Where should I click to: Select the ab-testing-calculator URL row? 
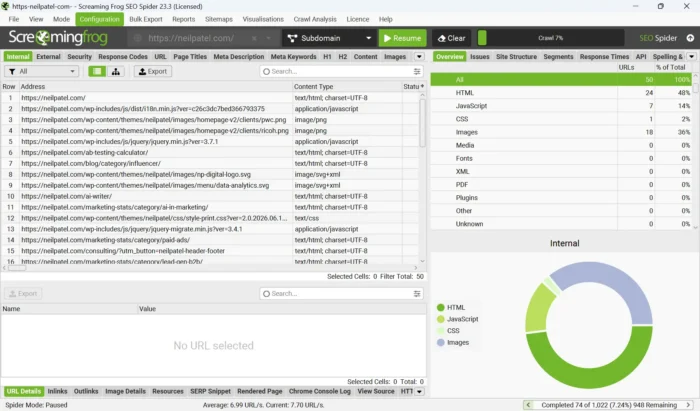point(210,153)
